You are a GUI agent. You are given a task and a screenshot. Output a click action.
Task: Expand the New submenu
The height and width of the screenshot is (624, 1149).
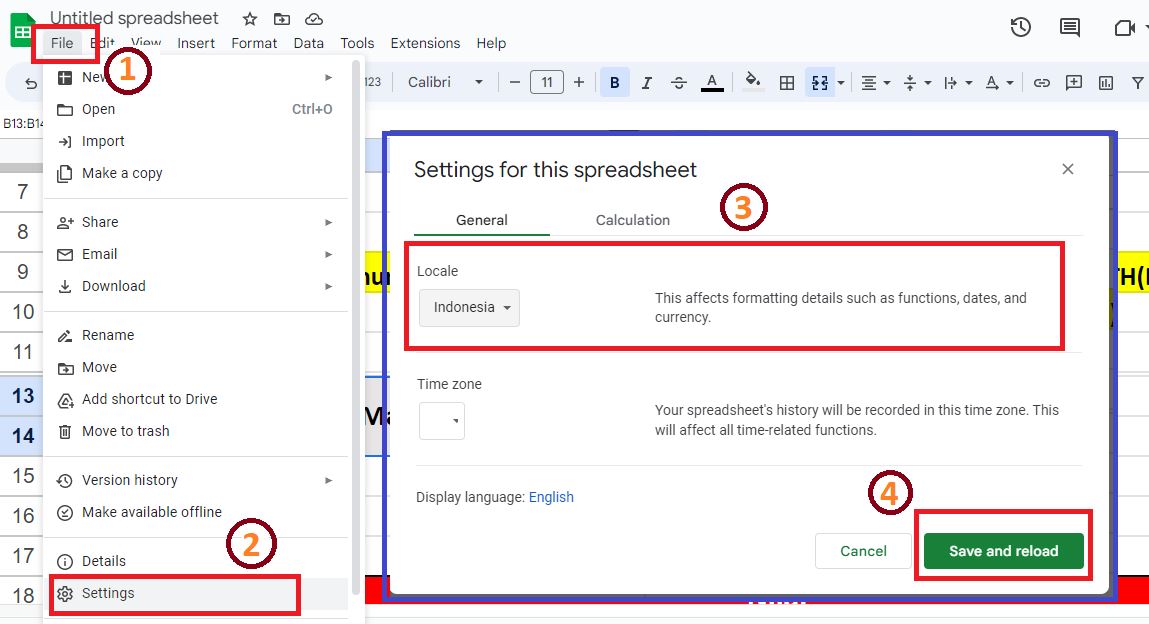196,77
